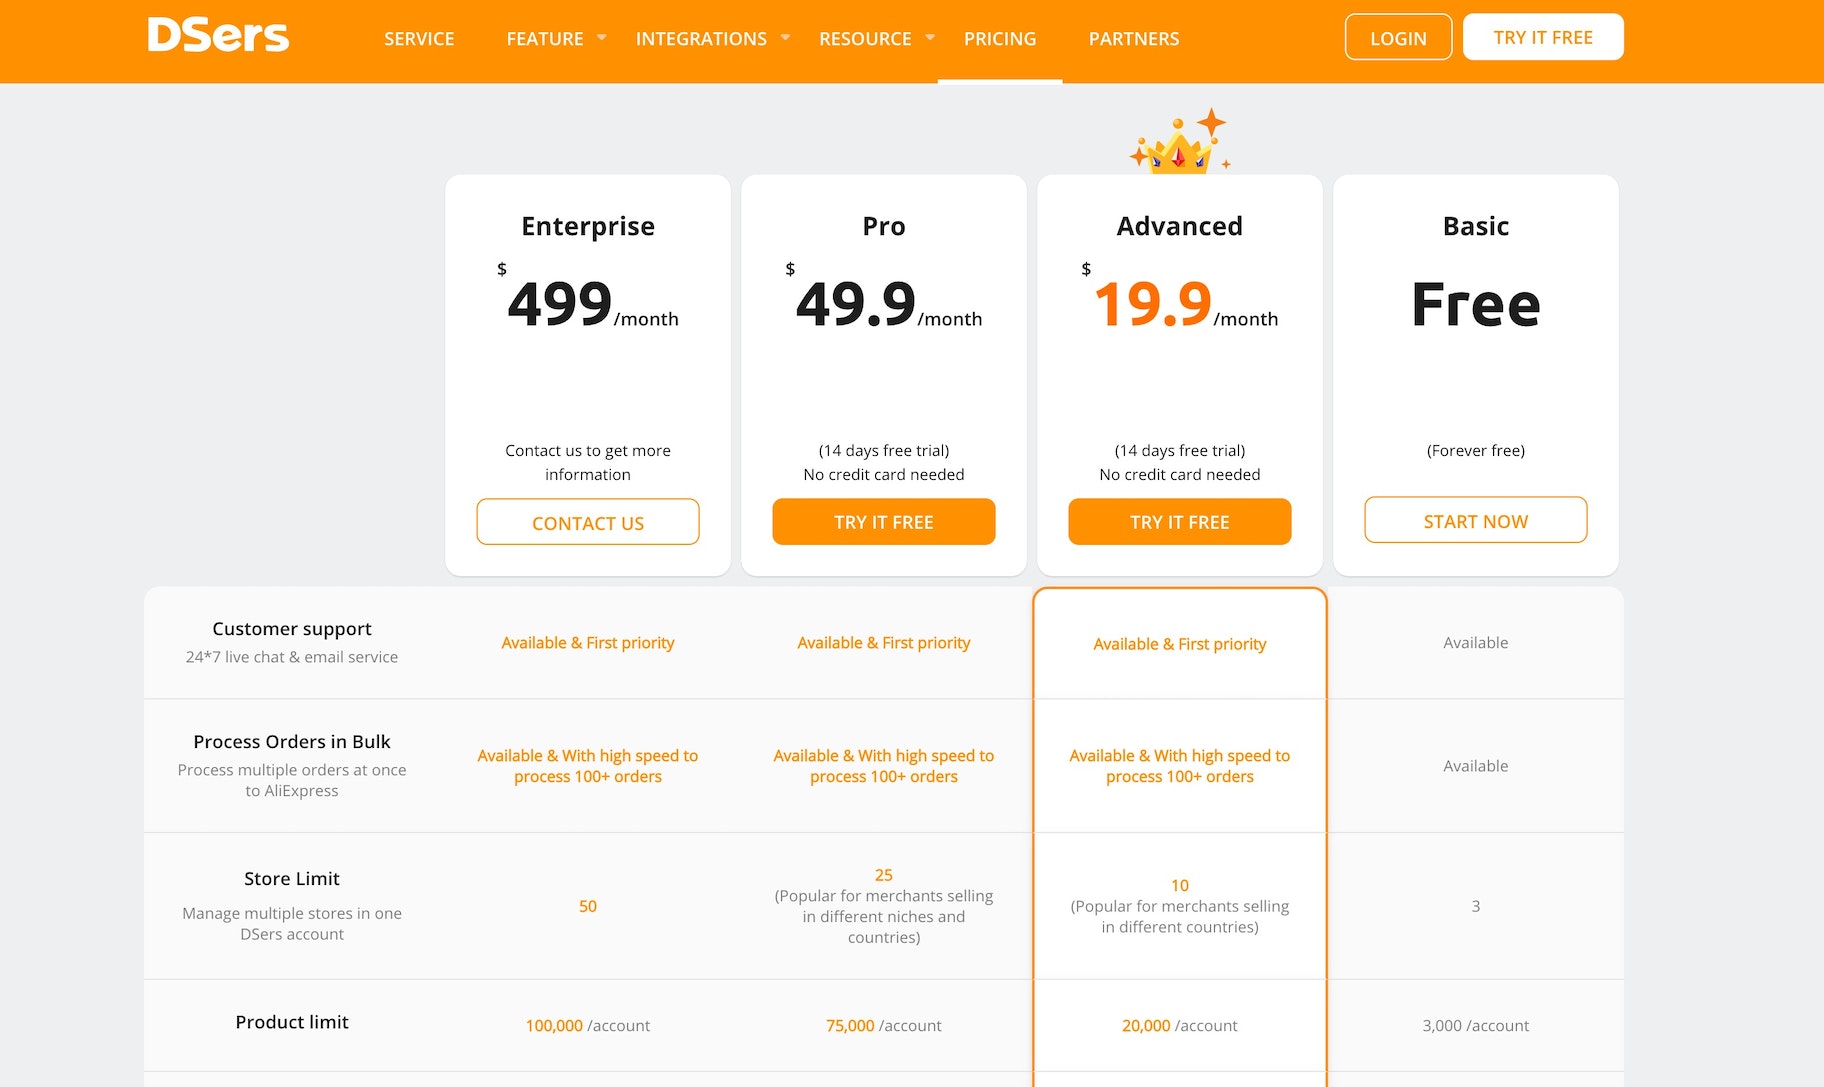Viewport: 1824px width, 1087px height.
Task: Click the Advanced plan 19.9 price
Action: pyautogui.click(x=1153, y=304)
